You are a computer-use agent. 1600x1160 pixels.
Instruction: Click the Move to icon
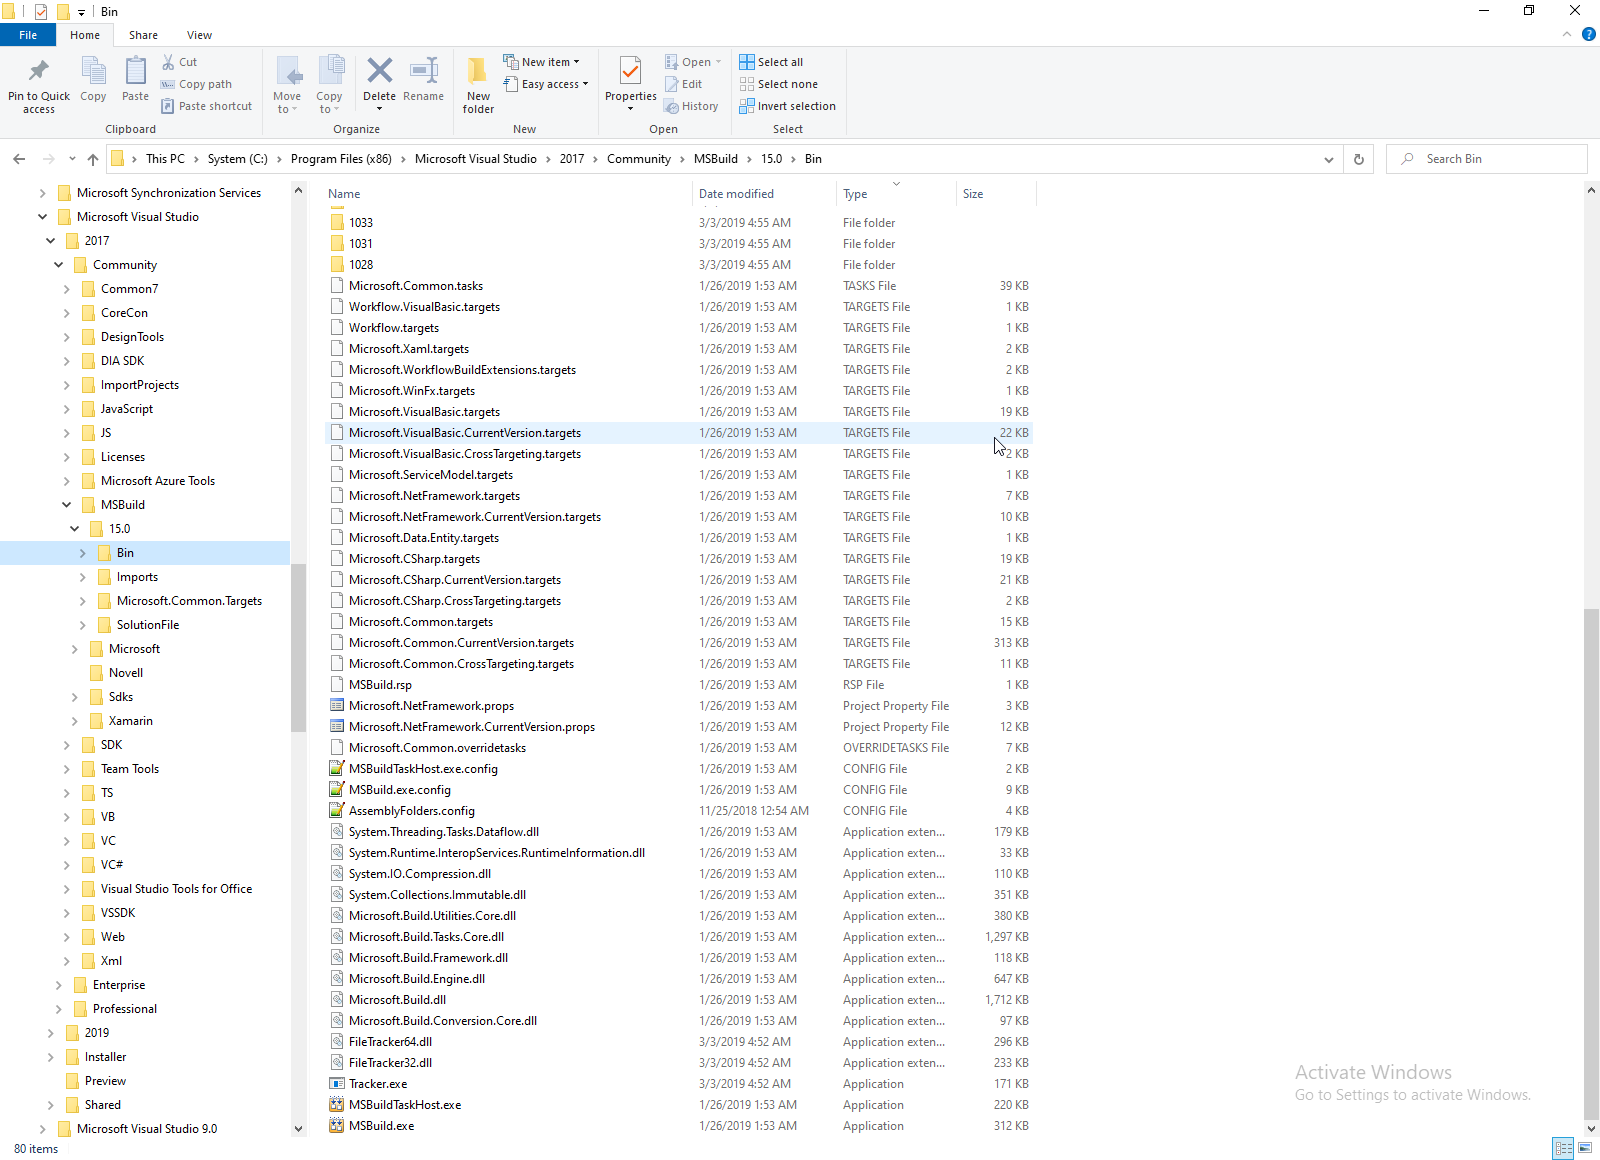tap(288, 71)
